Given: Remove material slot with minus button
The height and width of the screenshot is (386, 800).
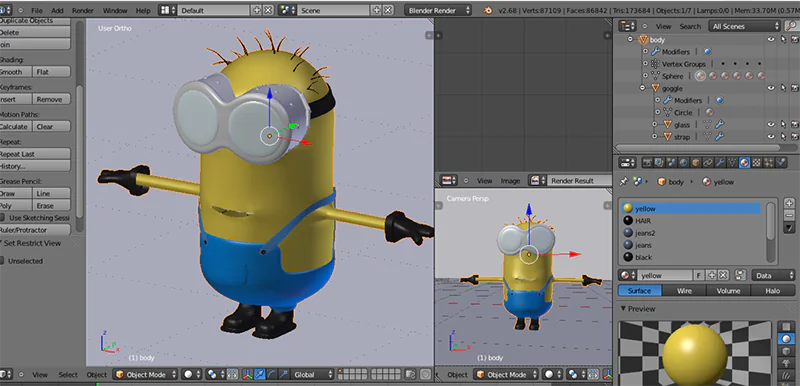Looking at the screenshot, I should click(x=789, y=215).
